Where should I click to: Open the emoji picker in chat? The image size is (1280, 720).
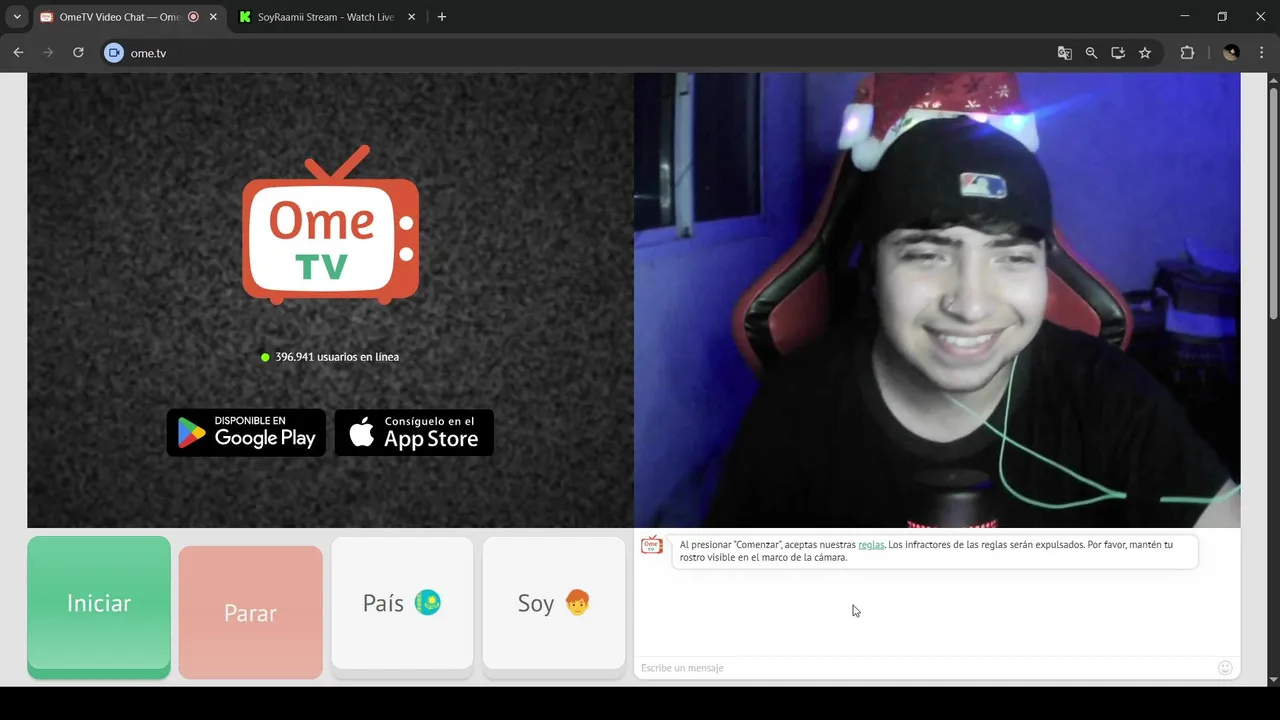point(1225,668)
